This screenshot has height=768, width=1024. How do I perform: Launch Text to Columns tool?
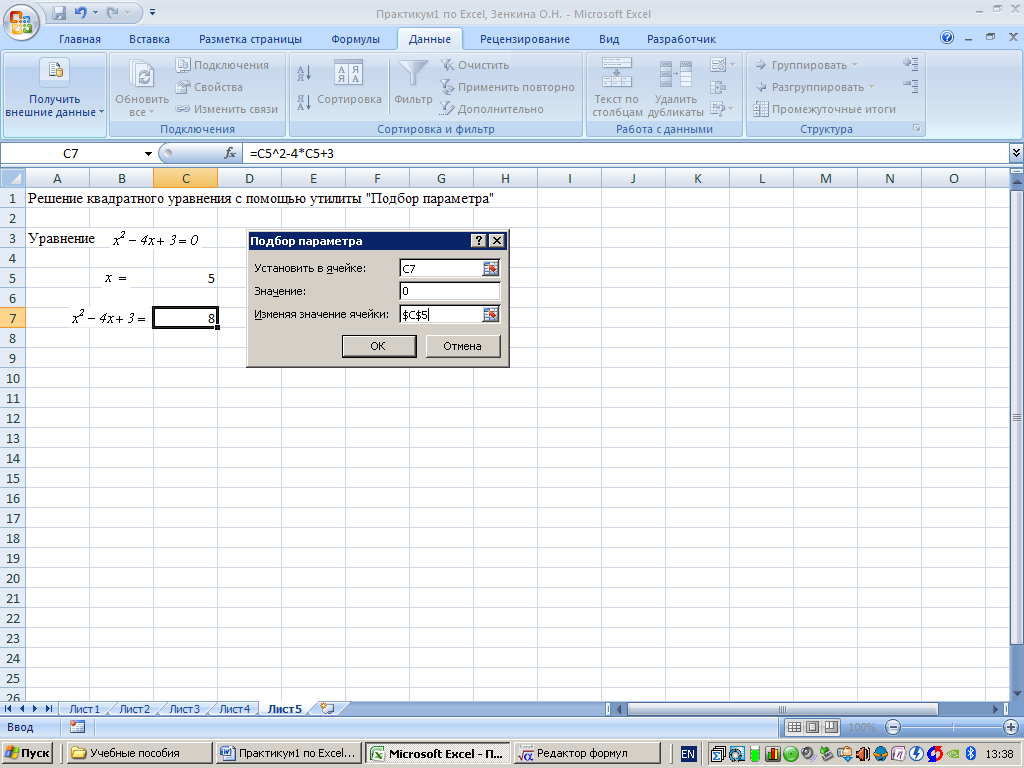pos(616,88)
